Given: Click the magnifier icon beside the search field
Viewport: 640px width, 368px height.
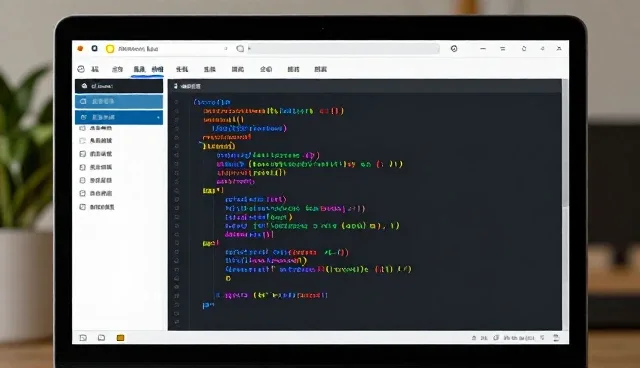Looking at the screenshot, I should click(240, 49).
